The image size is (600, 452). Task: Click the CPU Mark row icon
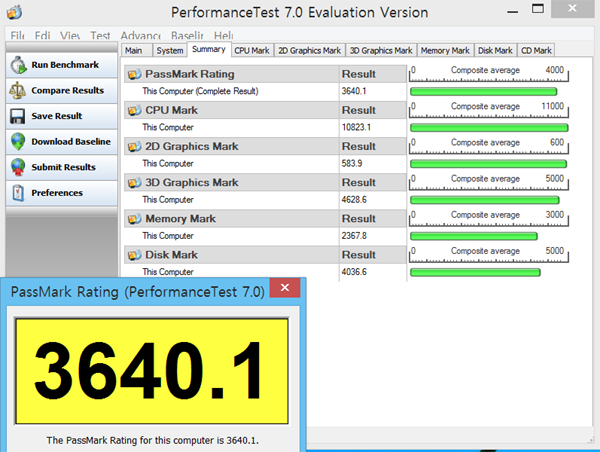pos(134,111)
